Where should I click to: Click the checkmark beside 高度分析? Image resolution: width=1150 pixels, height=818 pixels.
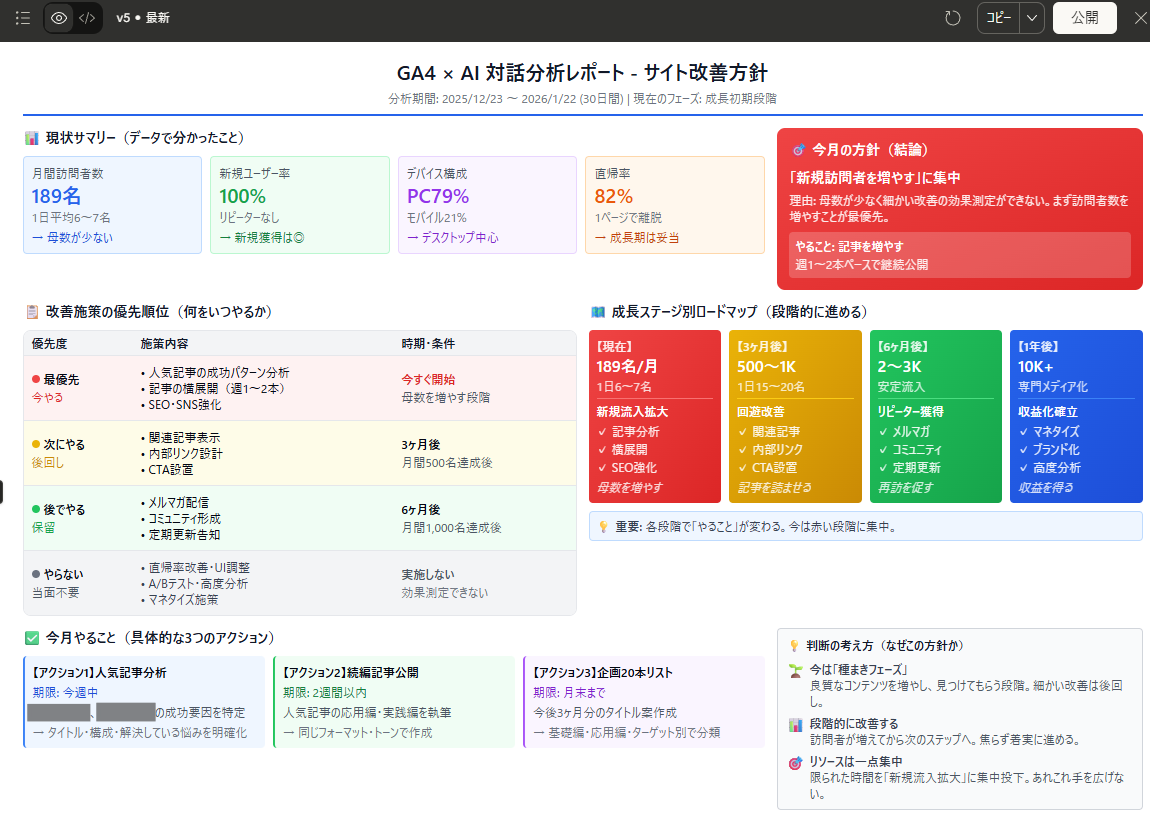[1023, 468]
